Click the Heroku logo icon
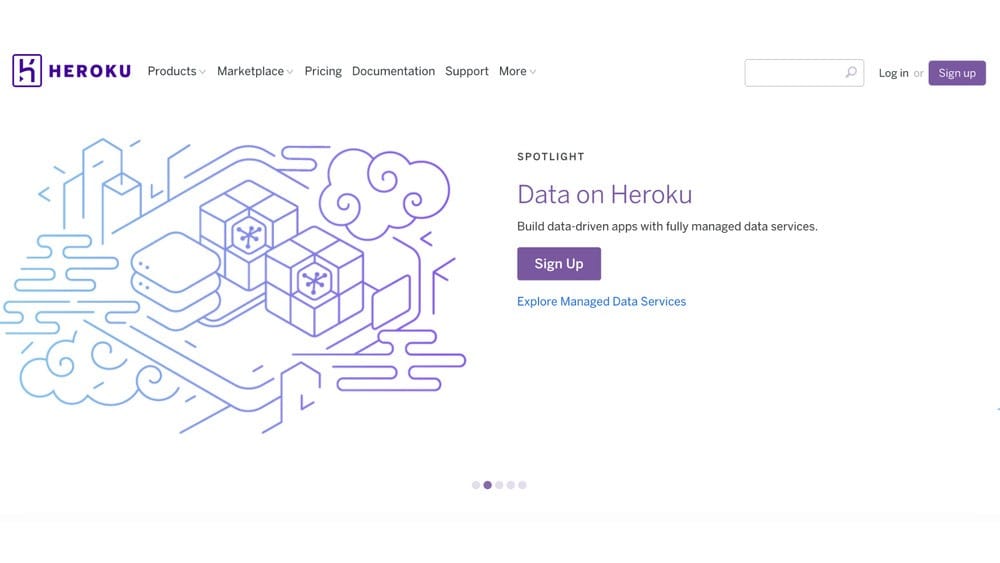 (x=27, y=70)
